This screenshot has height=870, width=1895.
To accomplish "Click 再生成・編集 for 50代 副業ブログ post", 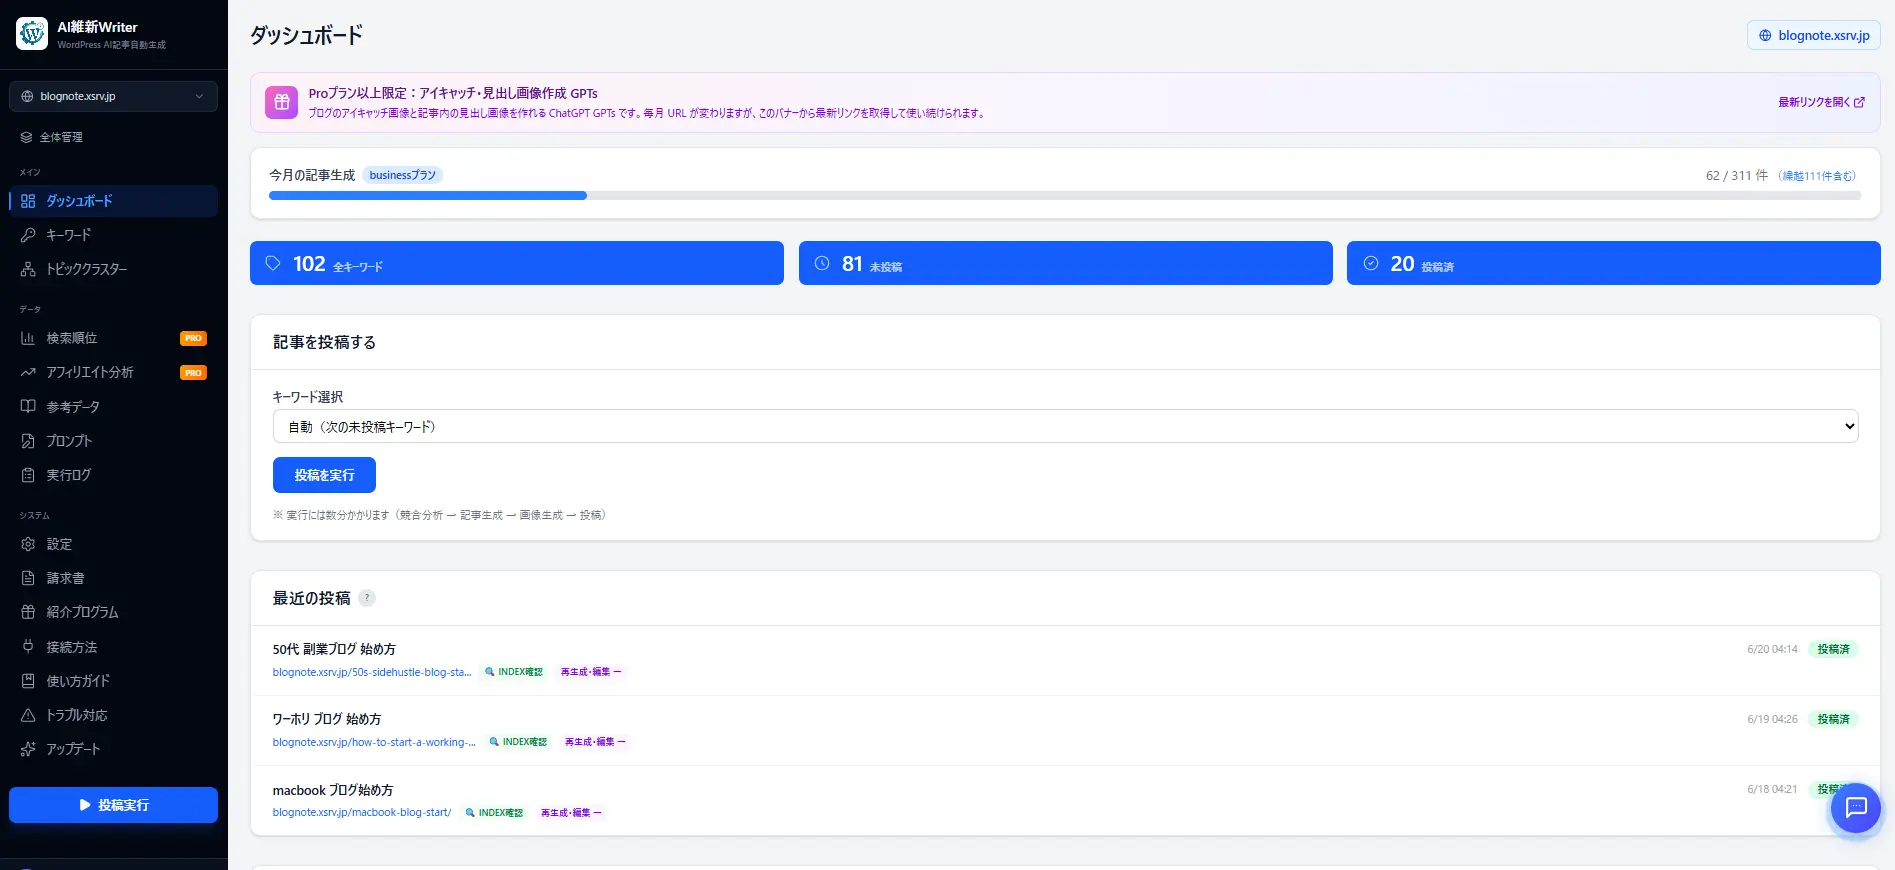I will pyautogui.click(x=590, y=672).
